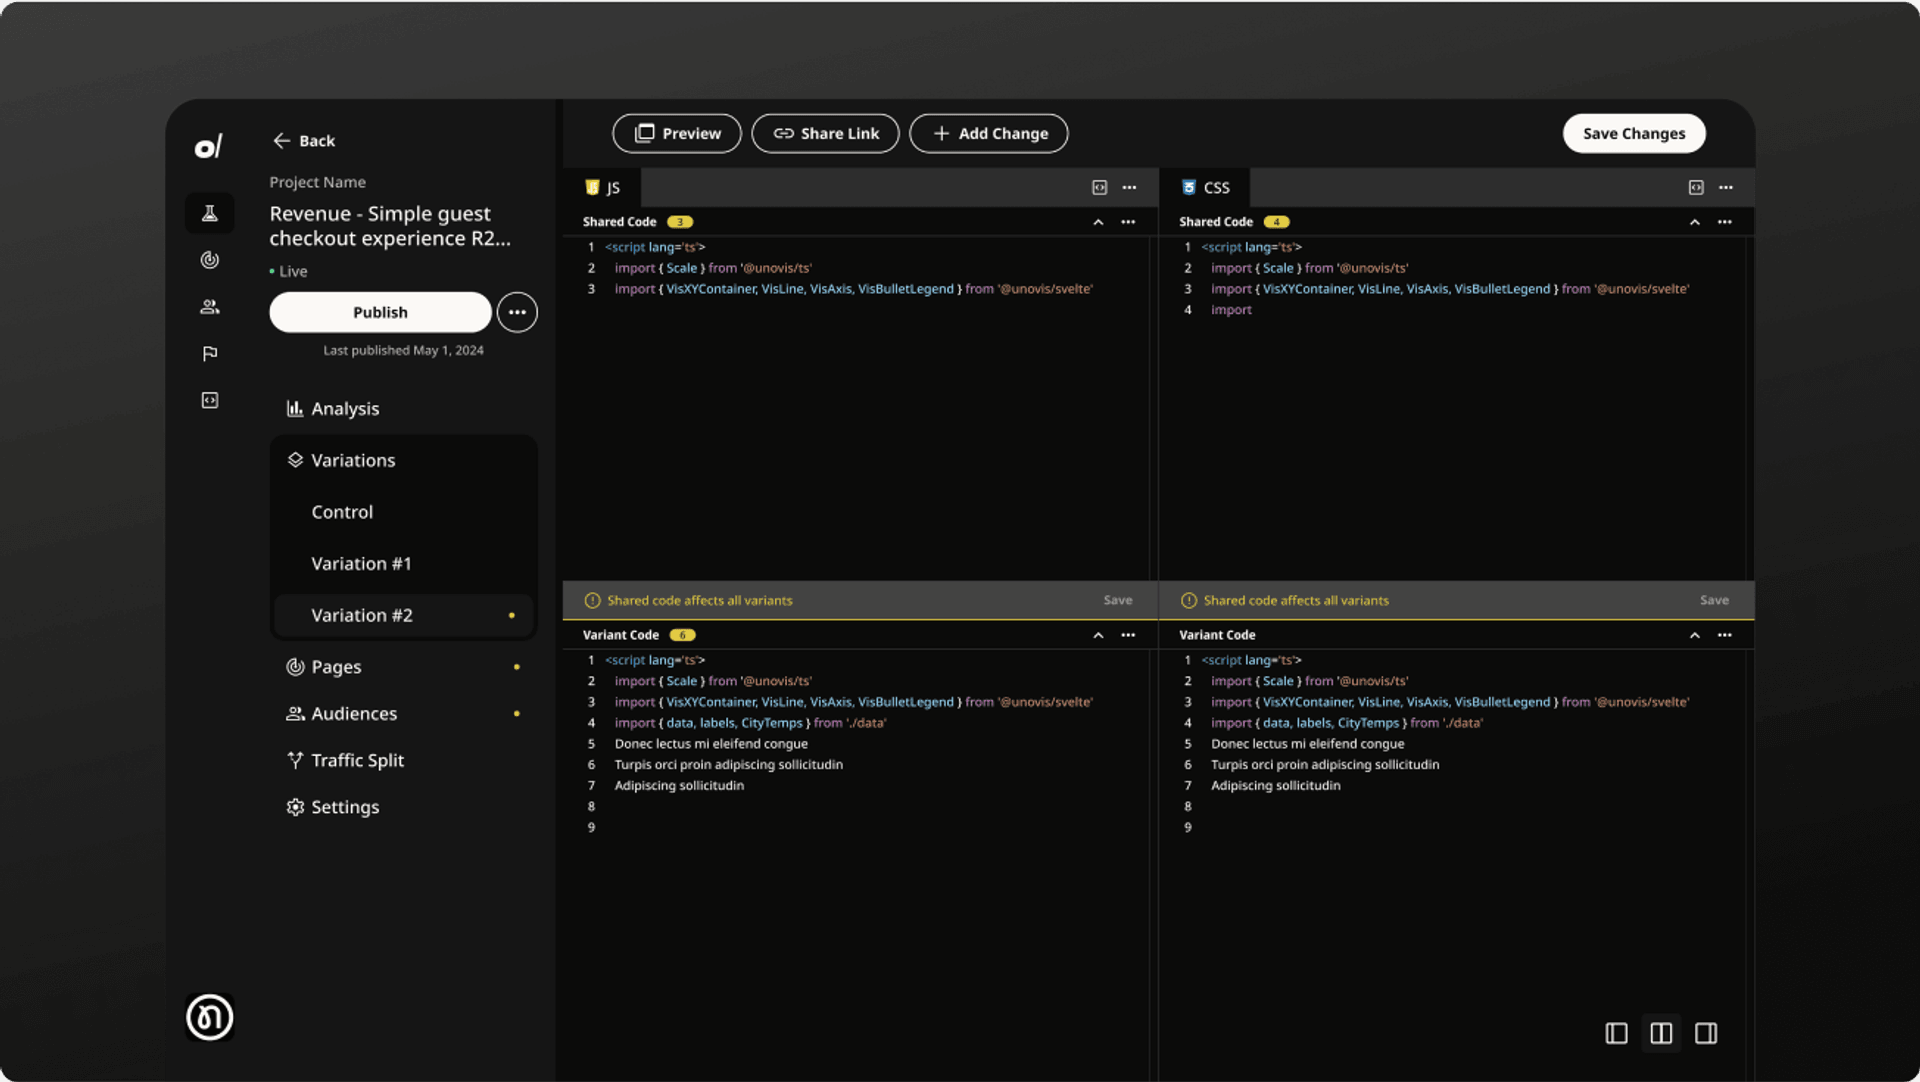Activate the left panel layout view
The width and height of the screenshot is (1920, 1082).
pos(1617,1033)
